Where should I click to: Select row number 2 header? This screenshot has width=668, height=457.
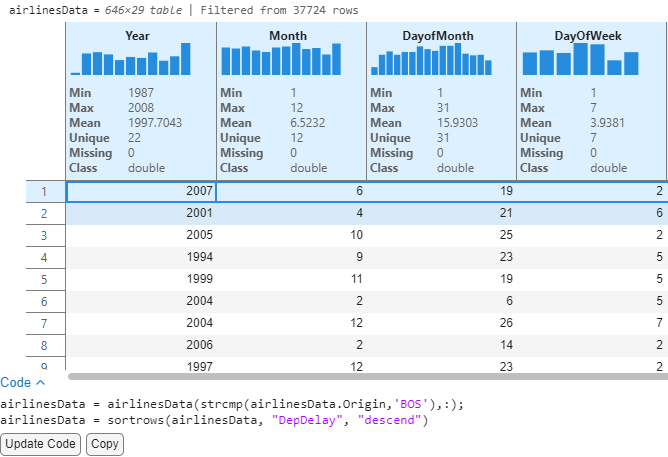(44, 213)
